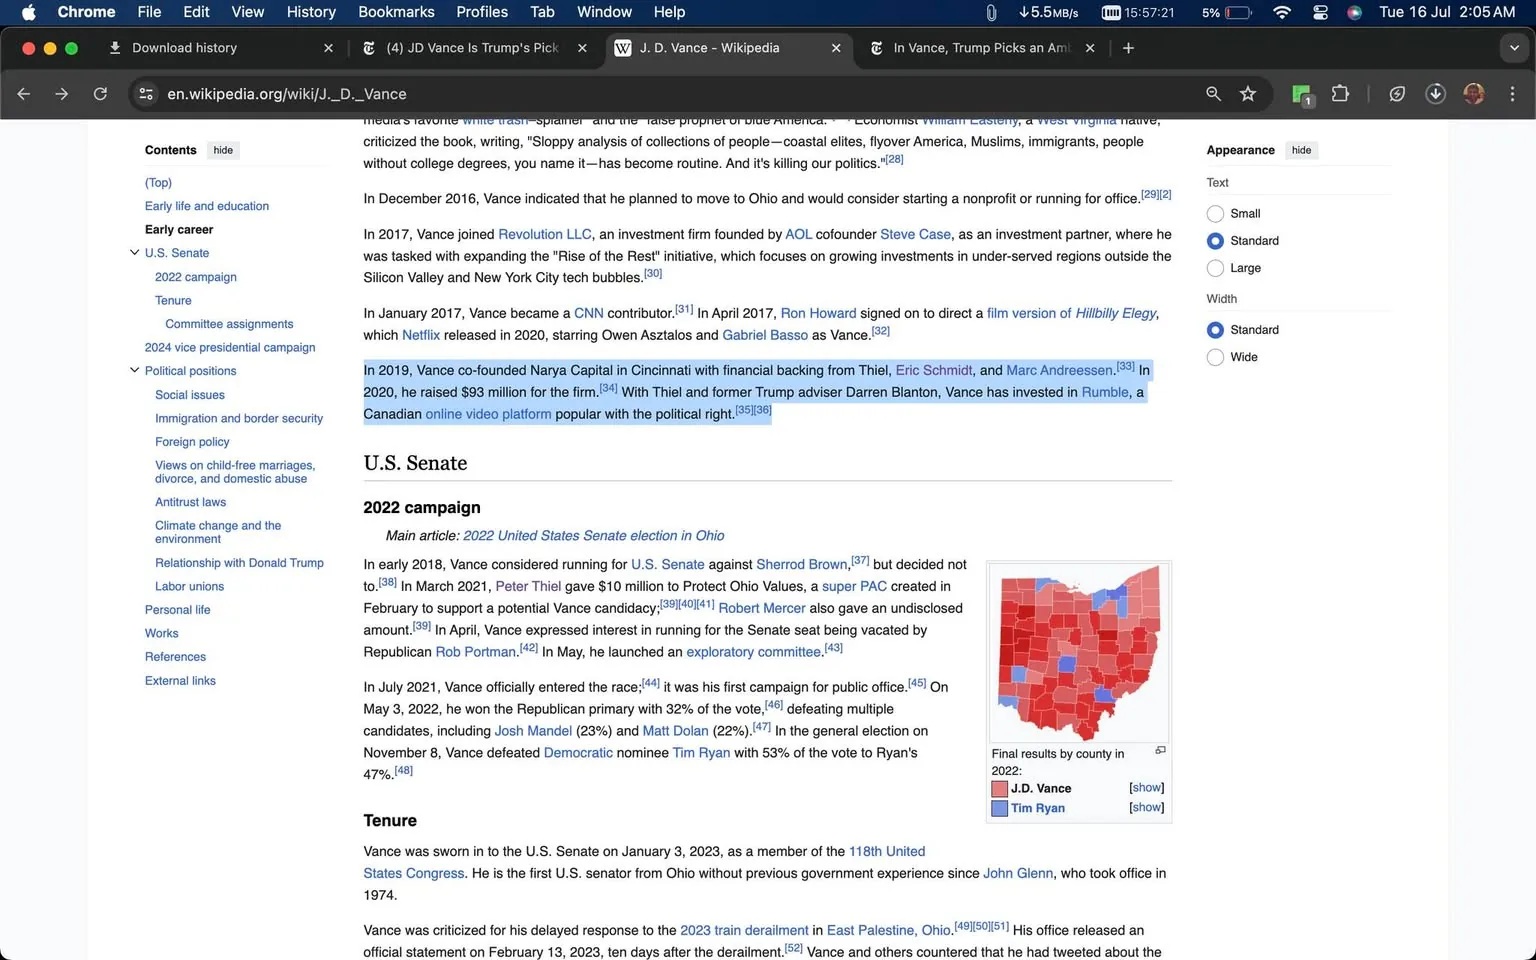Open the Bookmarks menu

tap(396, 12)
